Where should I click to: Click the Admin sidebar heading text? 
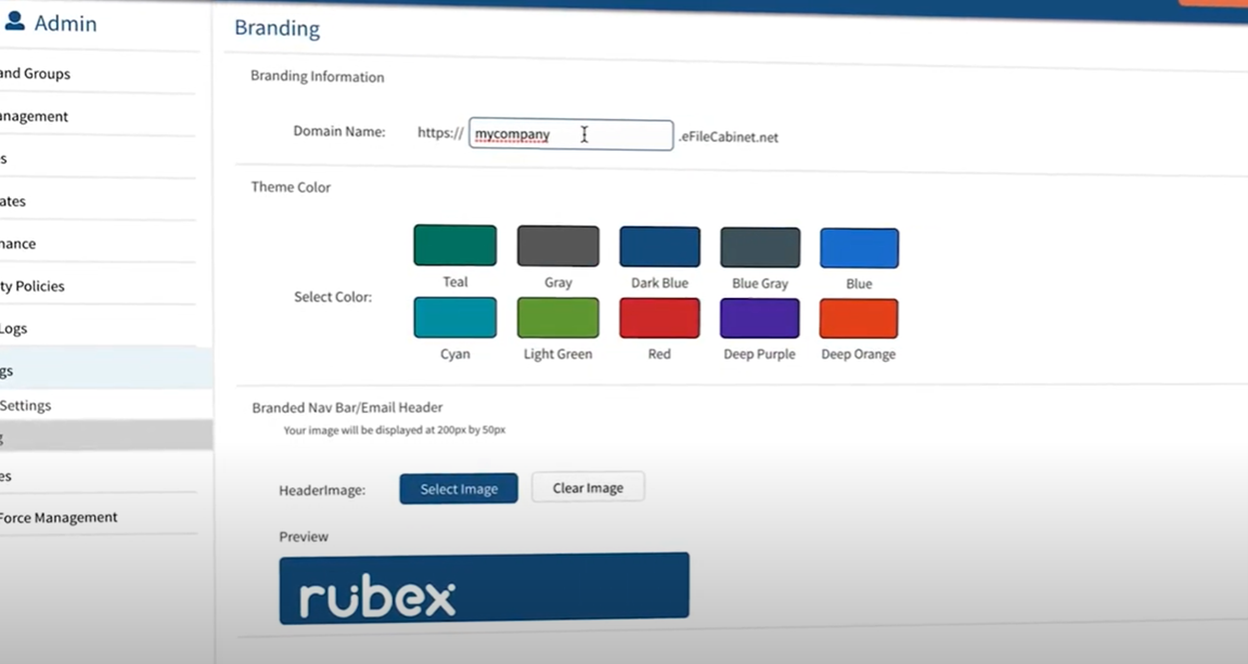(65, 24)
